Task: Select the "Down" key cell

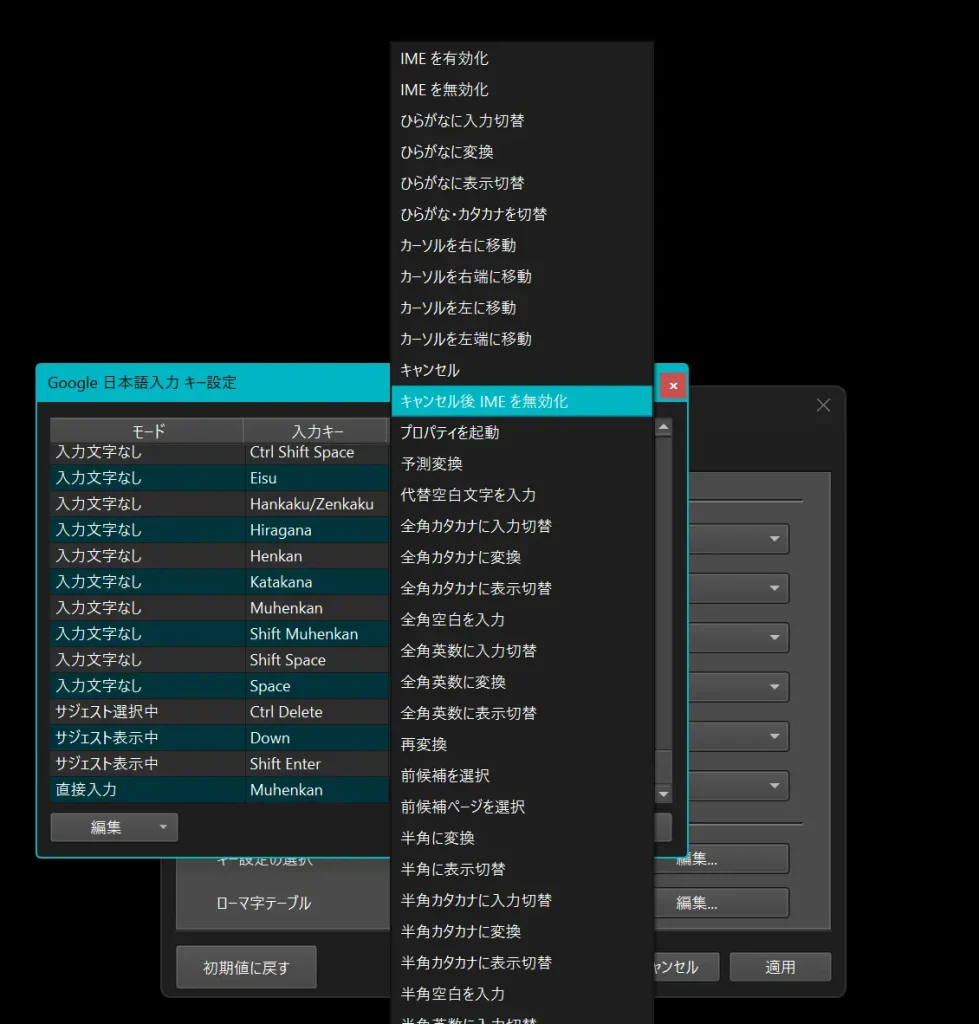Action: pyautogui.click(x=317, y=738)
